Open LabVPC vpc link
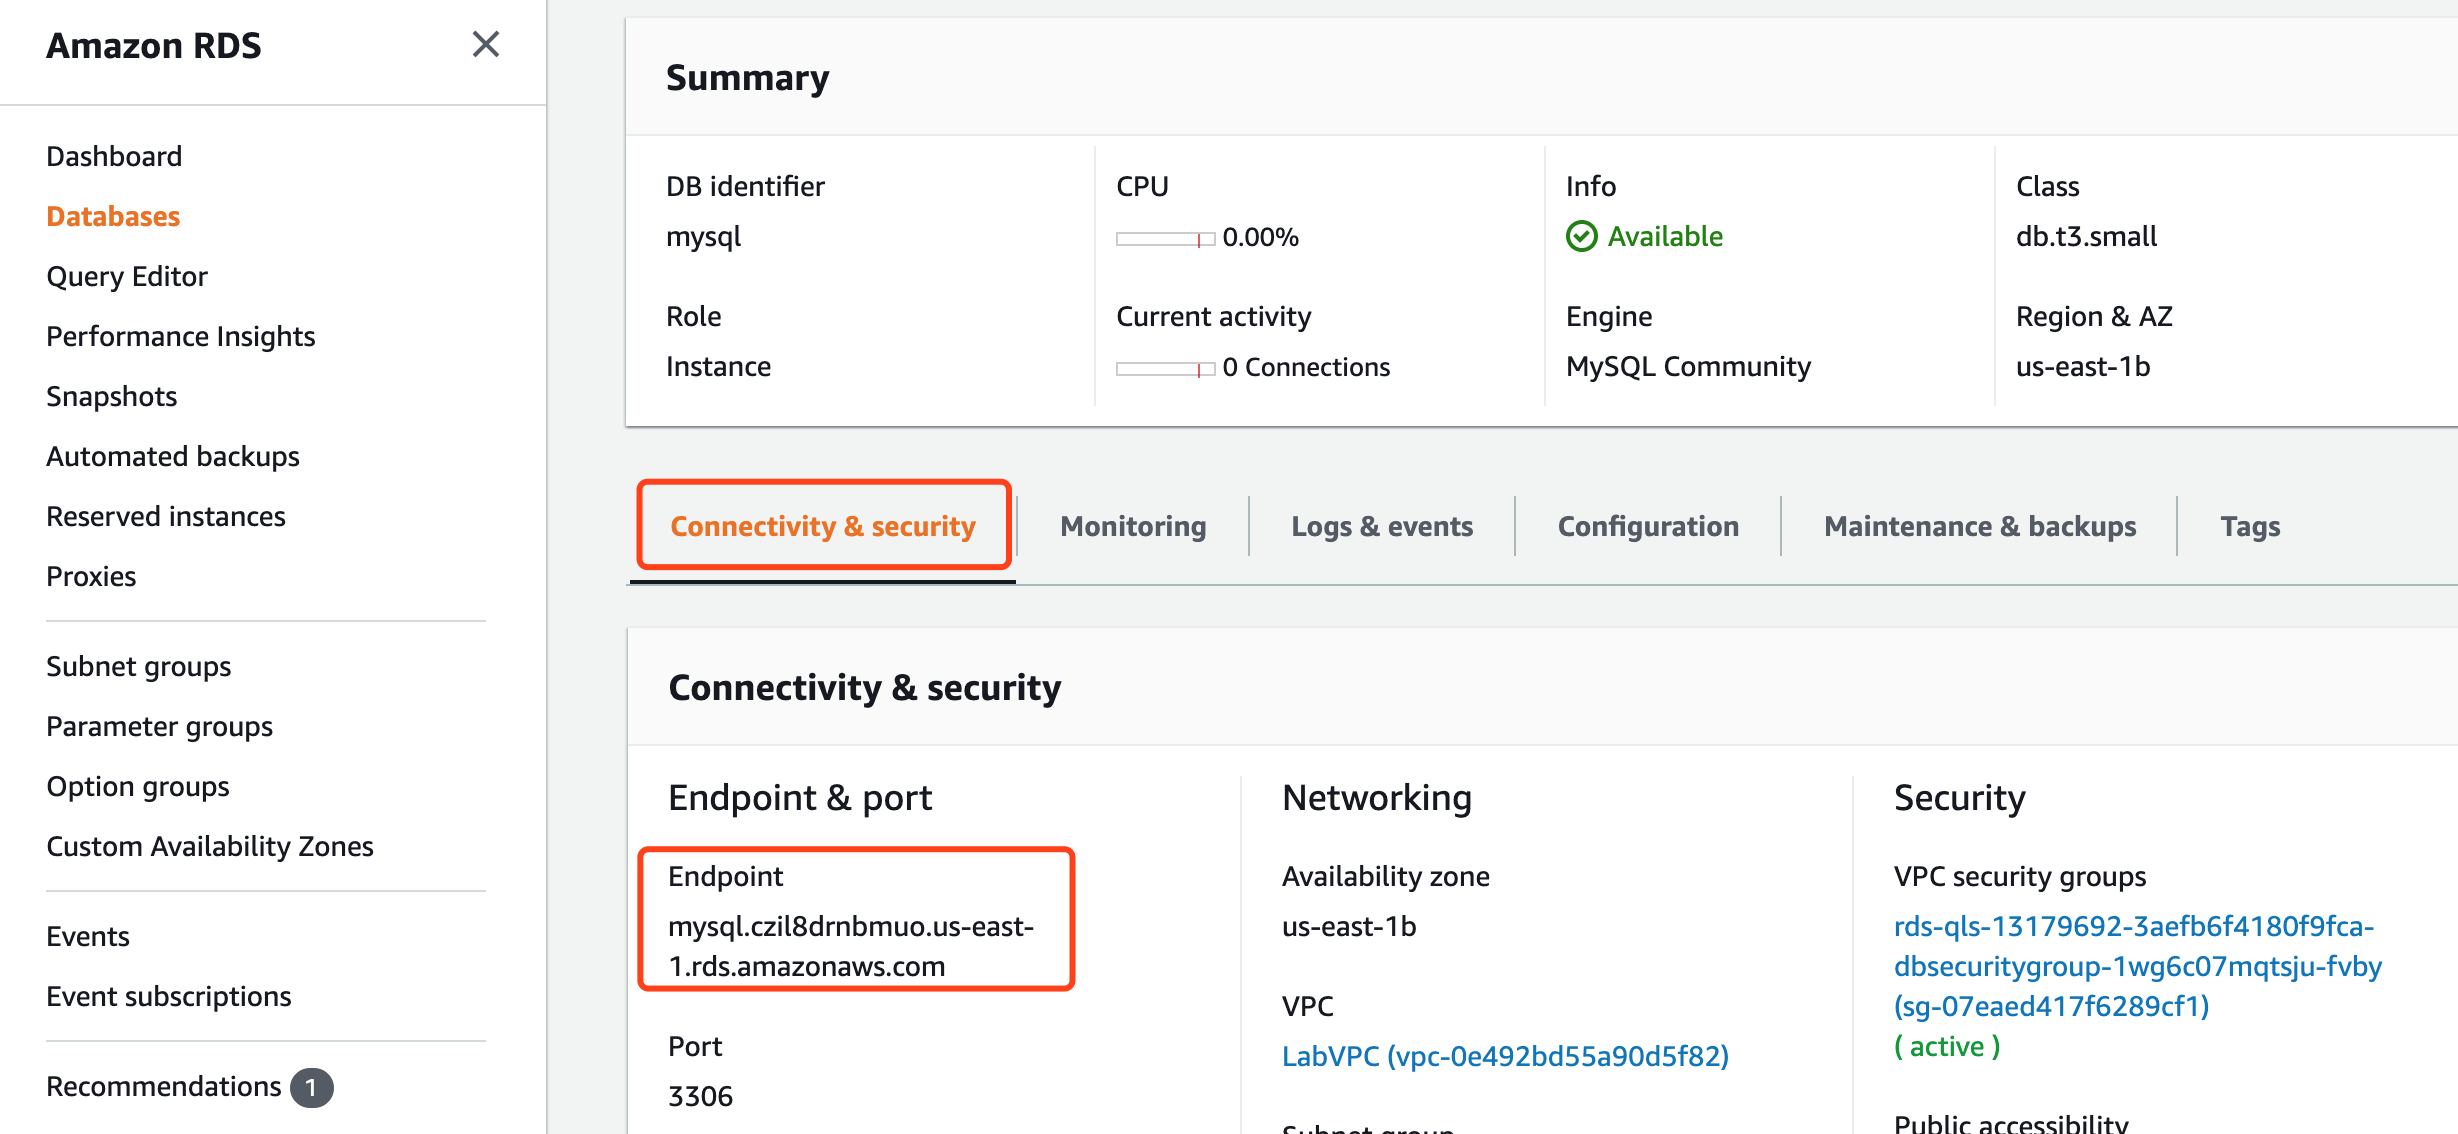The width and height of the screenshot is (2458, 1134). coord(1505,1056)
